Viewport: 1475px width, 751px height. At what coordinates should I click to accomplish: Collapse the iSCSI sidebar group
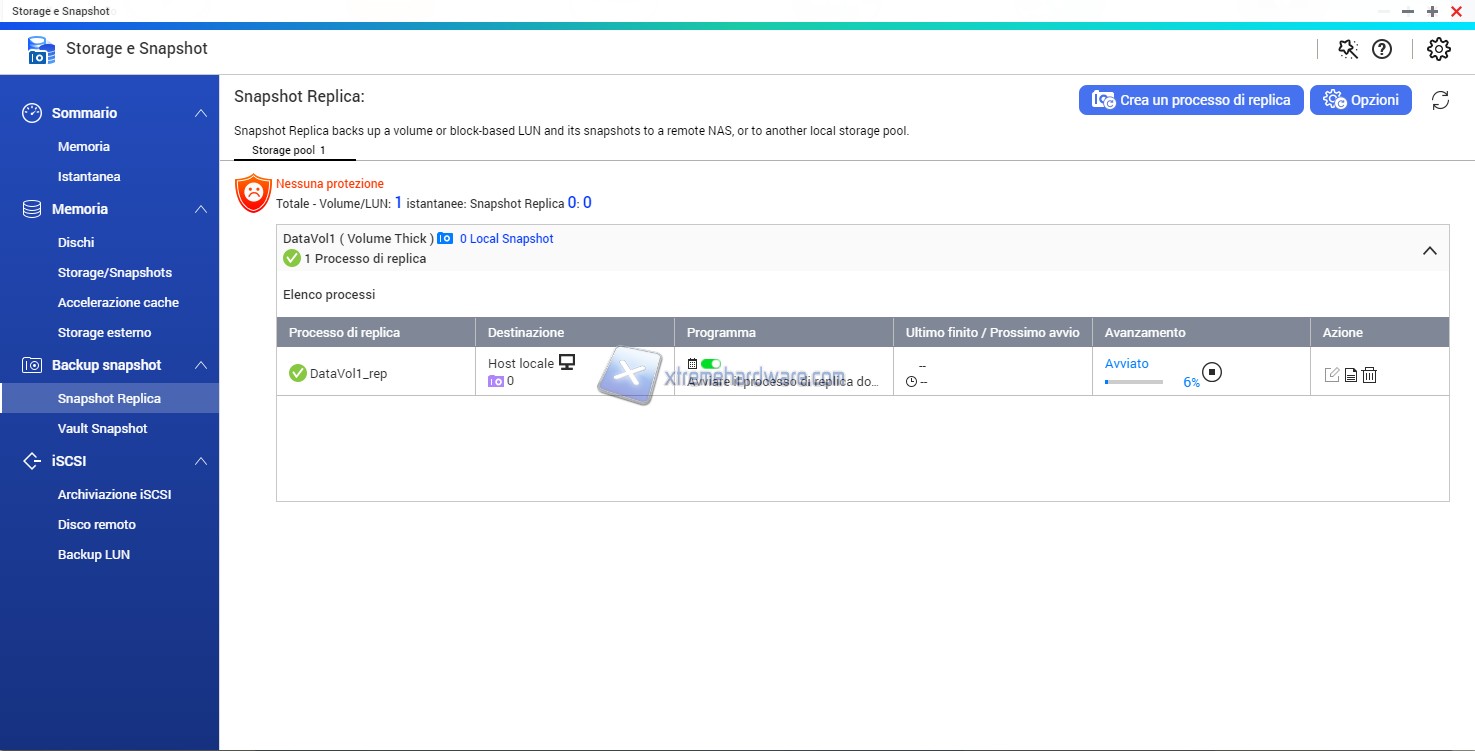tap(201, 461)
